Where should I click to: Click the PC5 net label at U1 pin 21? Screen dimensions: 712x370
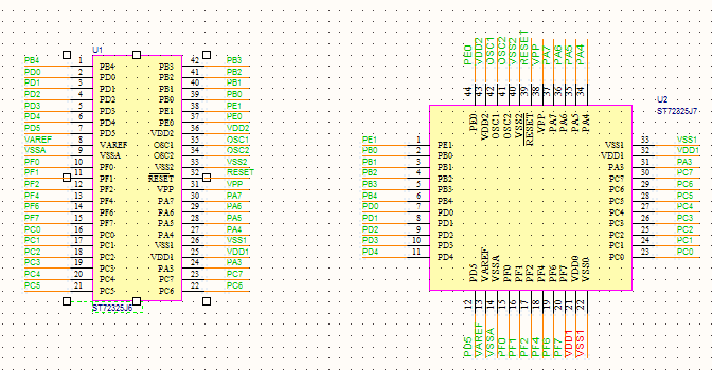(x=32, y=286)
